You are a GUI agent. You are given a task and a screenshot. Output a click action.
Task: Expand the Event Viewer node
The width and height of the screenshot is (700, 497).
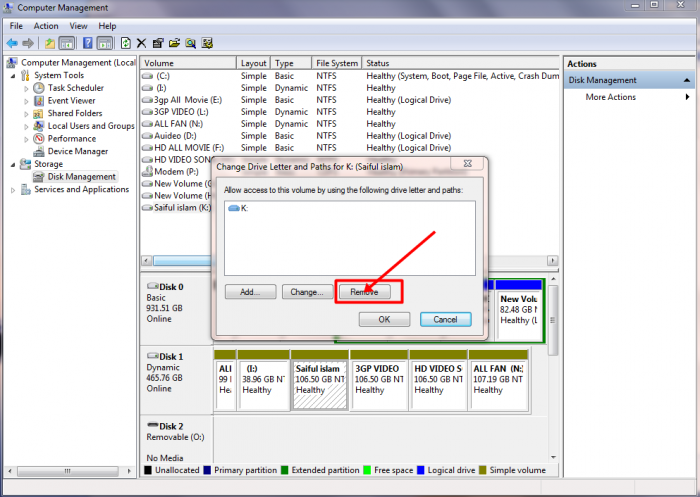click(x=26, y=101)
